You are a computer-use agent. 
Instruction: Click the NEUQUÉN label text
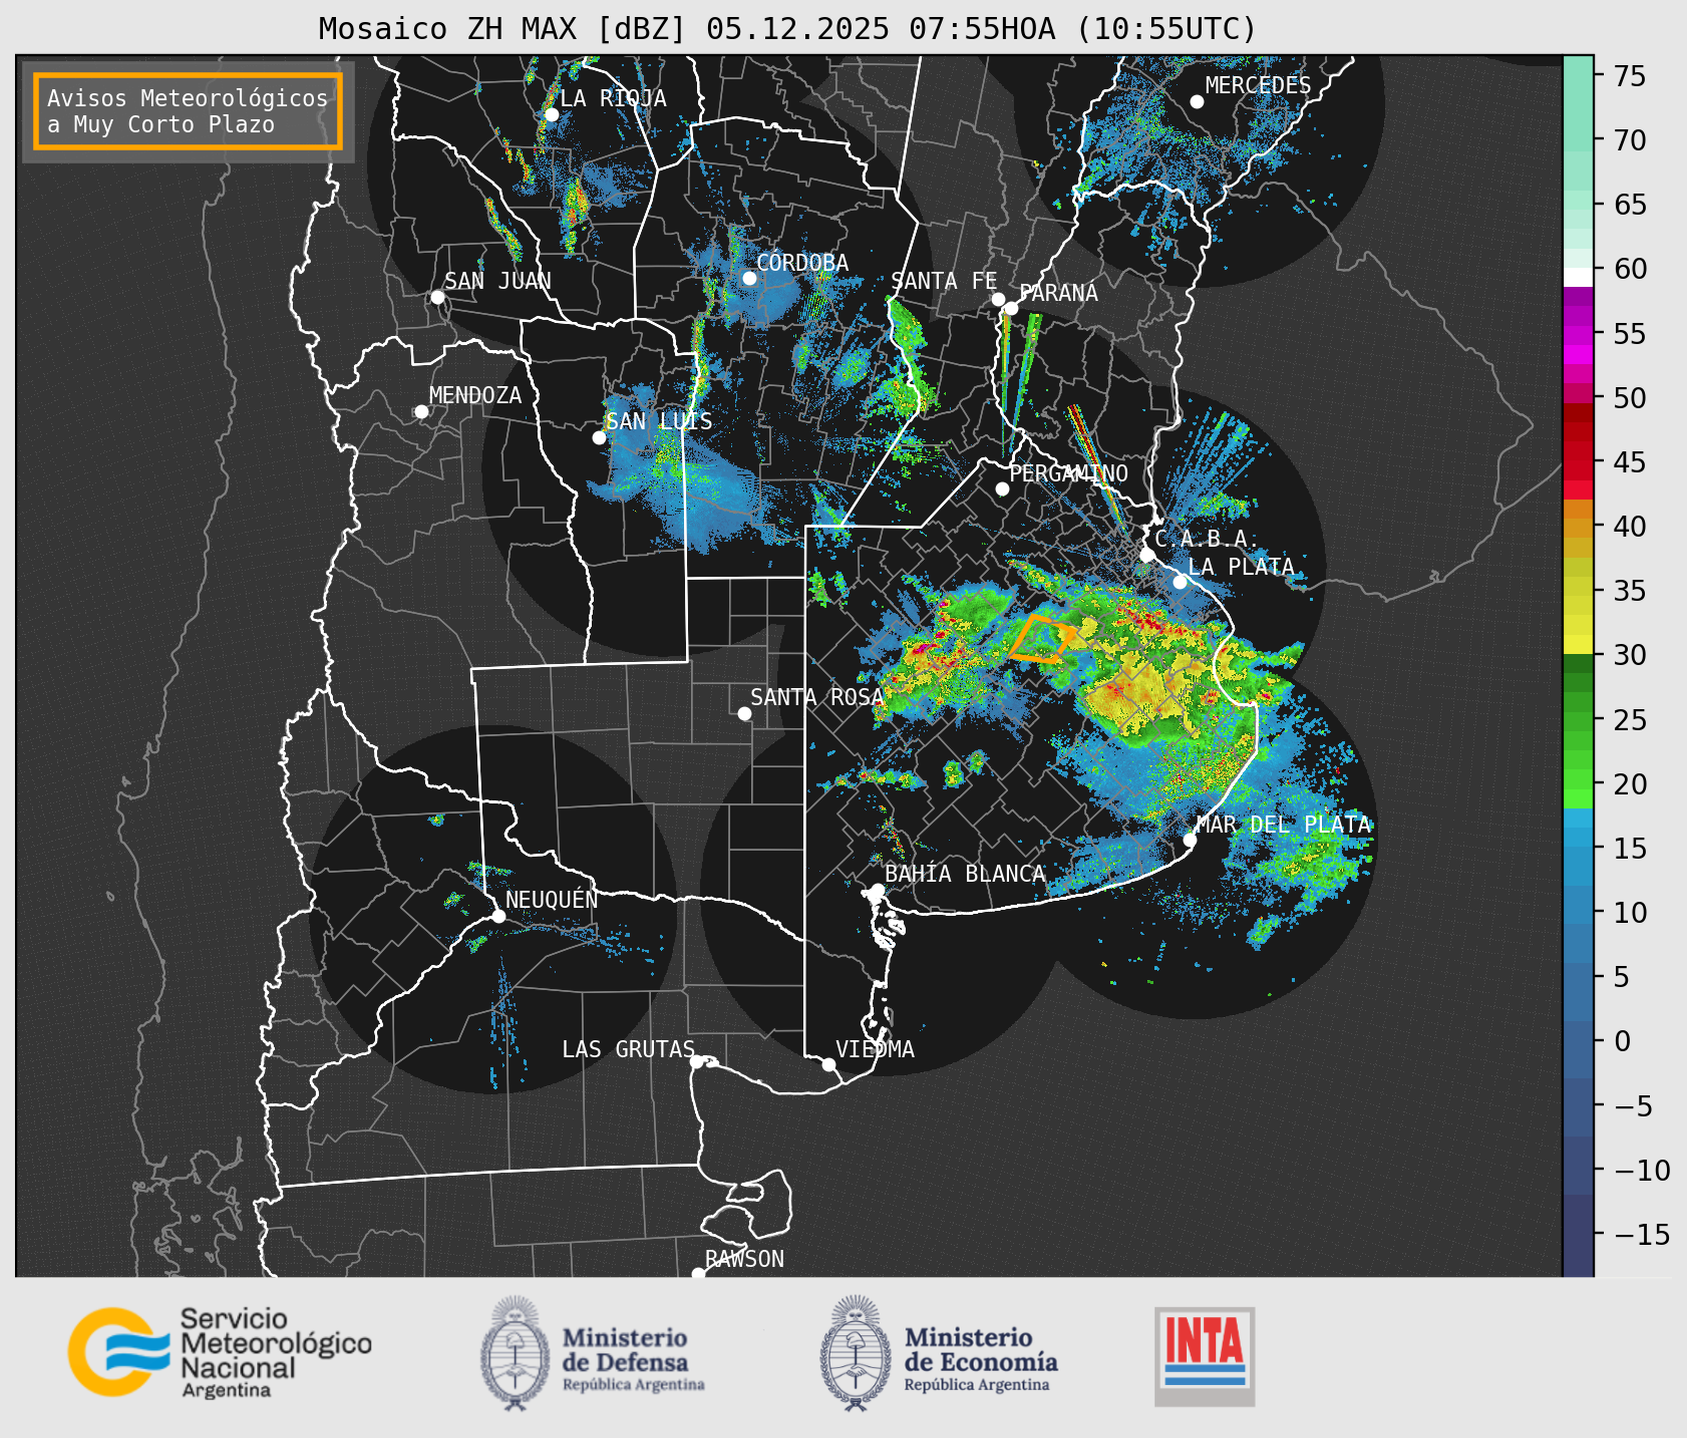551,899
